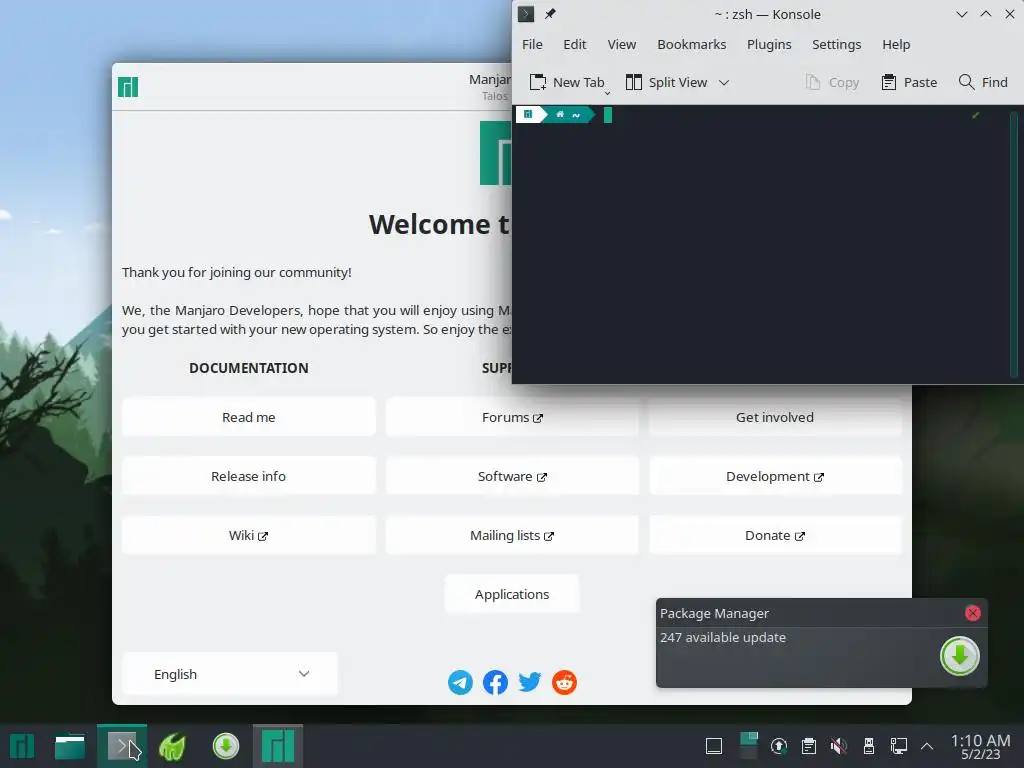Viewport: 1024px width, 768px height.
Task: Open the Manjaro application launcher in taskbar
Action: coord(22,746)
